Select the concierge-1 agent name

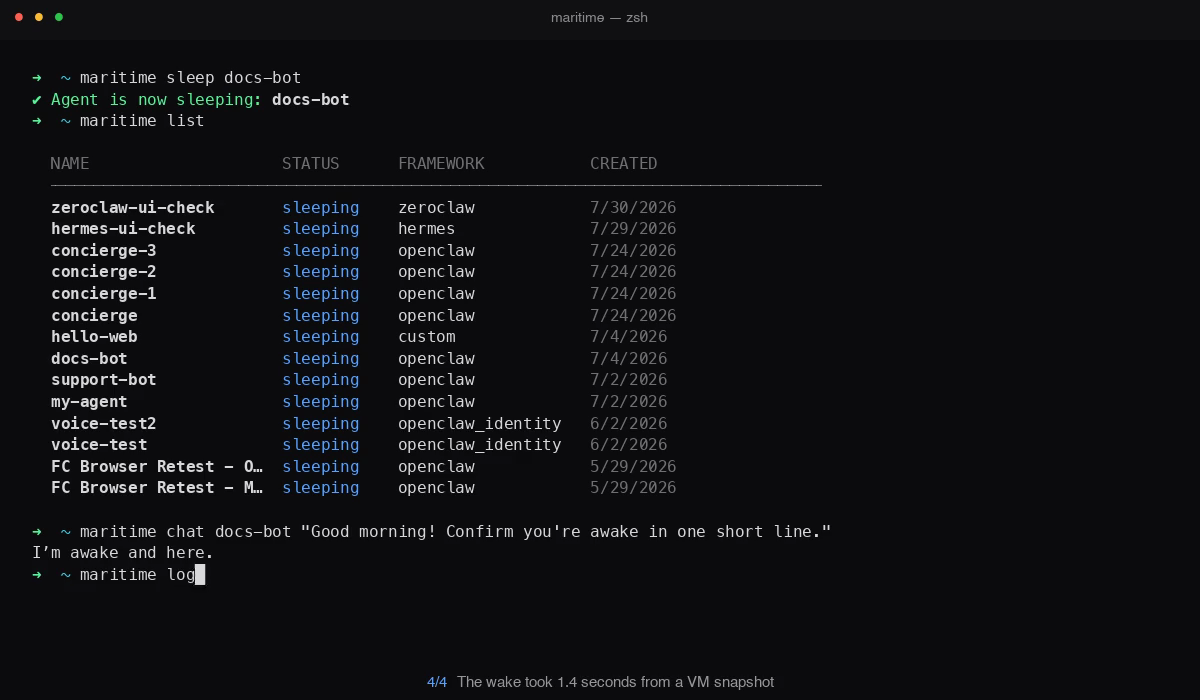coord(104,293)
